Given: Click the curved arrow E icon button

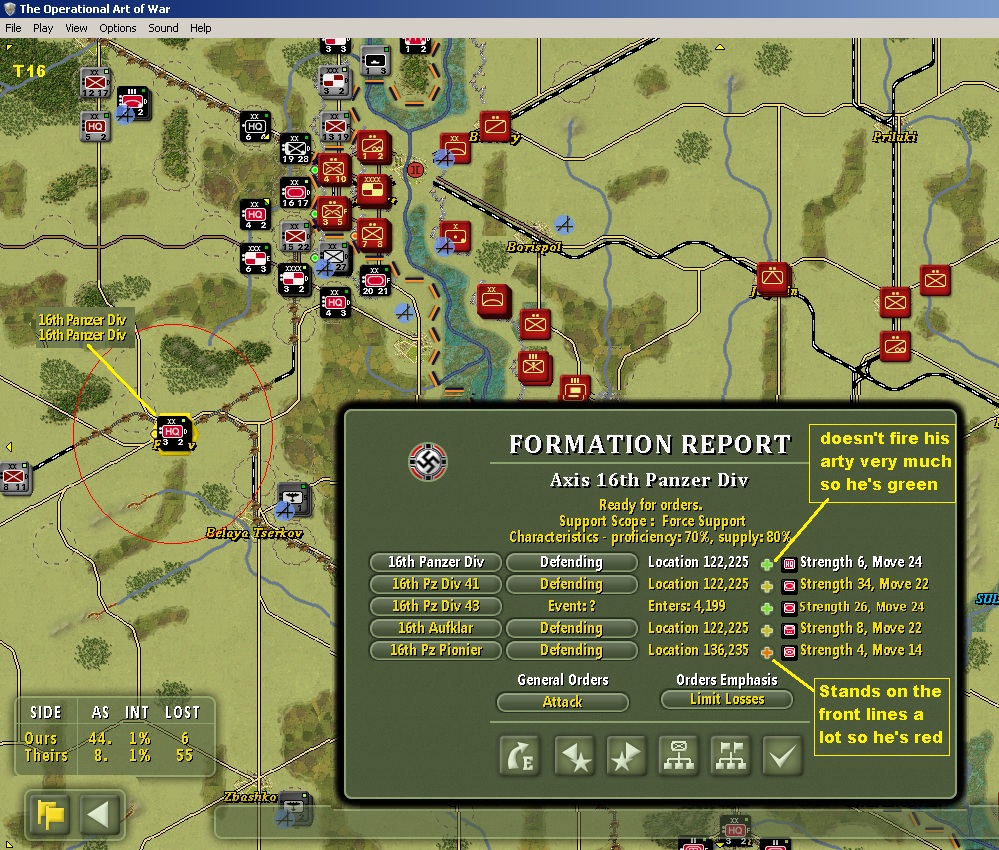Looking at the screenshot, I should 520,756.
